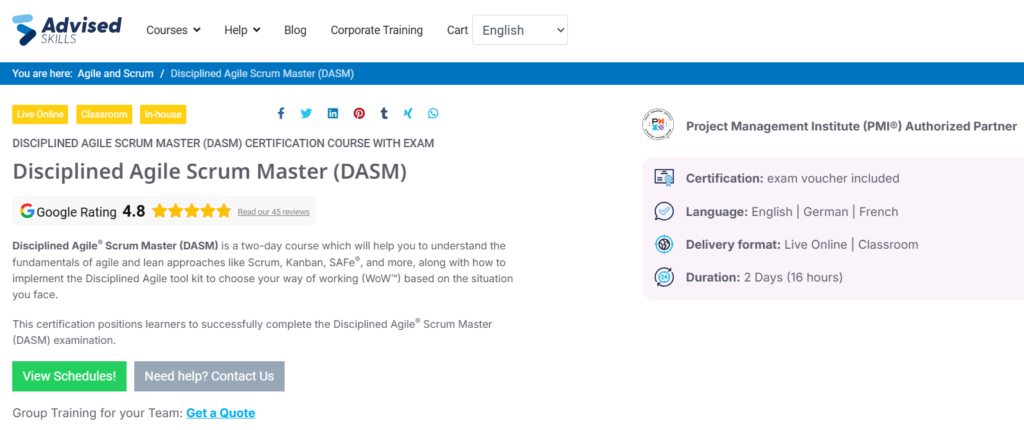Share page on Pinterest

click(359, 114)
